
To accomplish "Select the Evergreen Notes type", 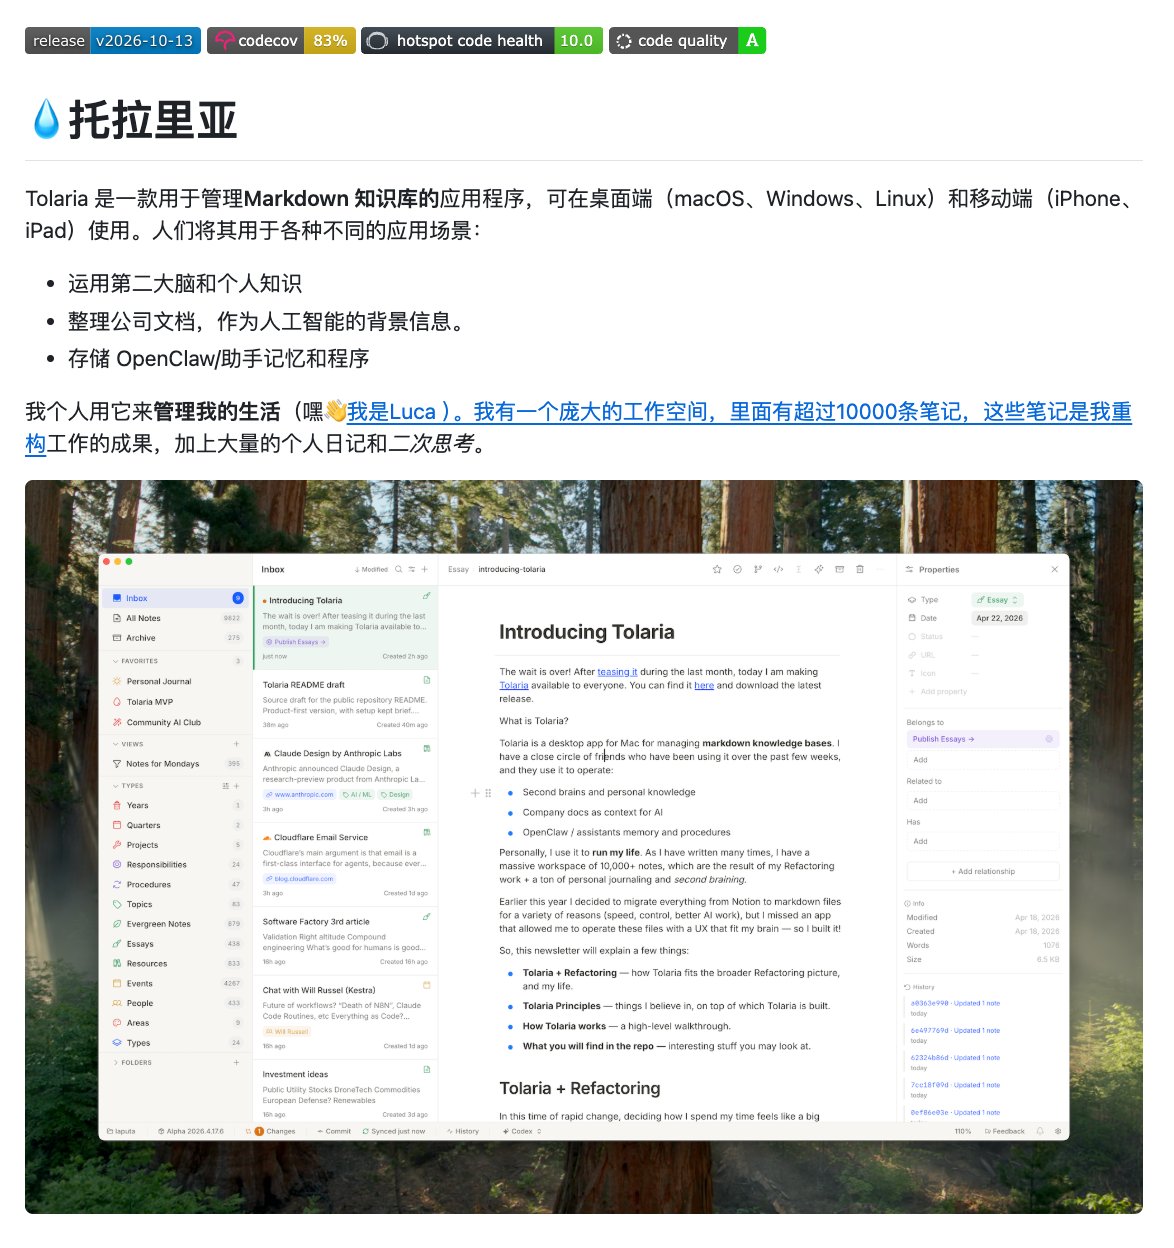I will pyautogui.click(x=176, y=924).
